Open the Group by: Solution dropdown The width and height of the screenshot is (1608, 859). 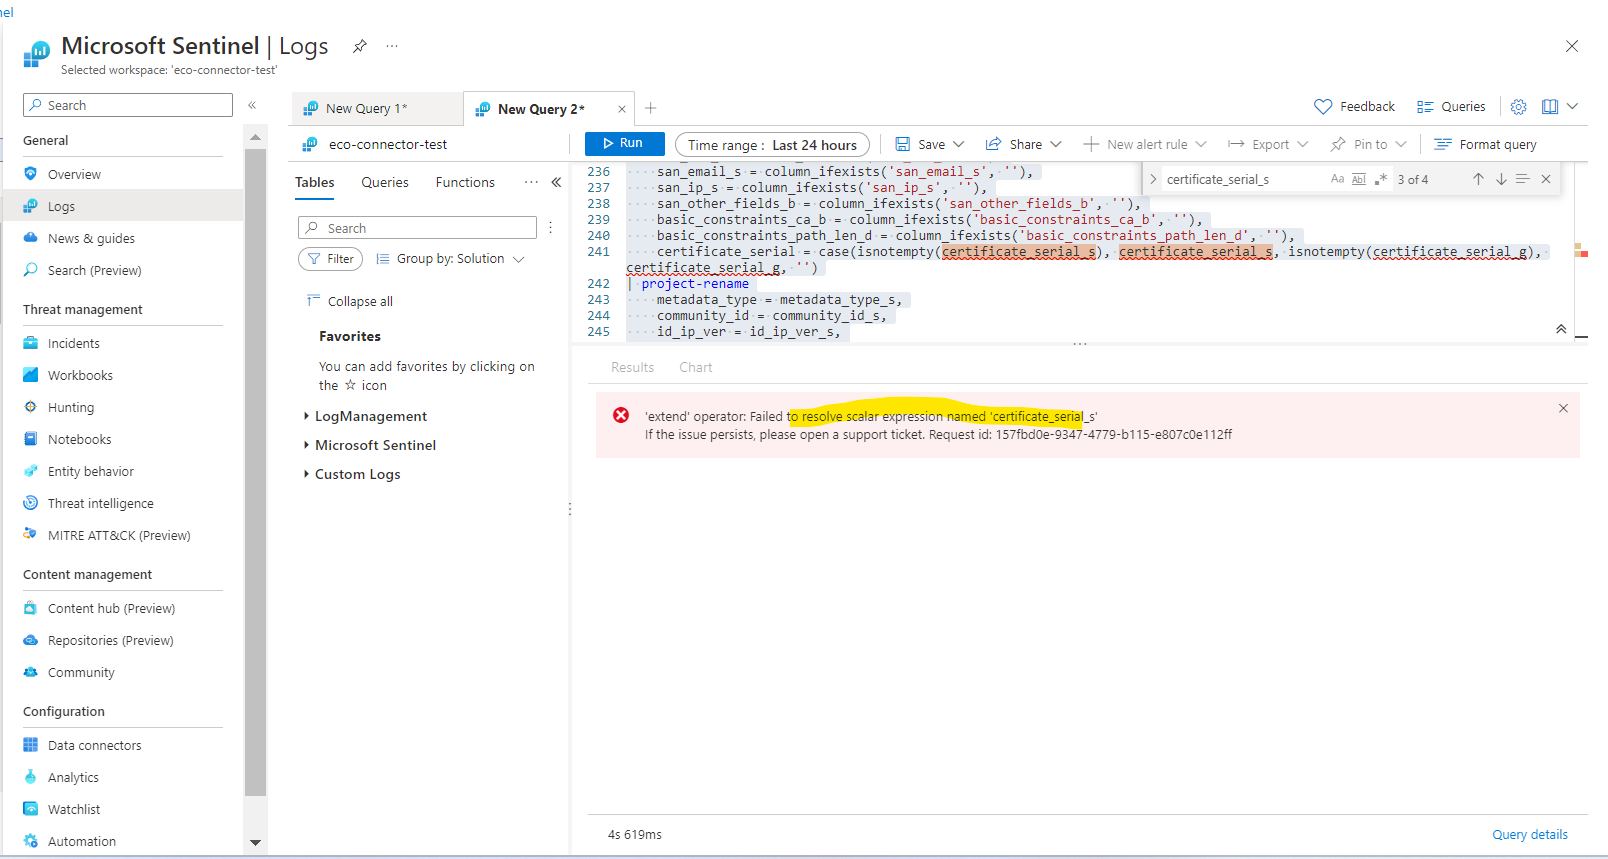[x=450, y=259]
